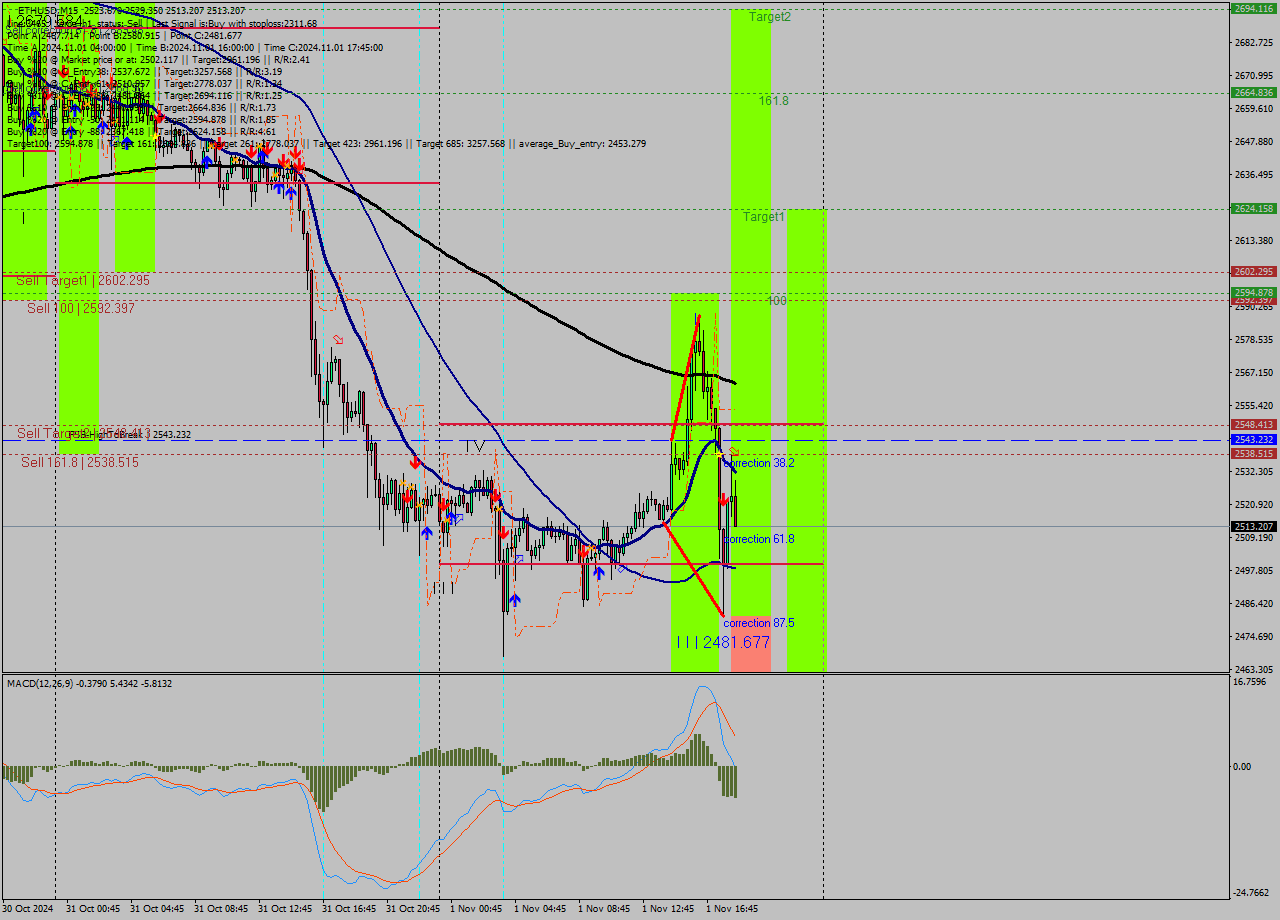
Task: Click the Target1 label on the chart
Action: click(764, 217)
